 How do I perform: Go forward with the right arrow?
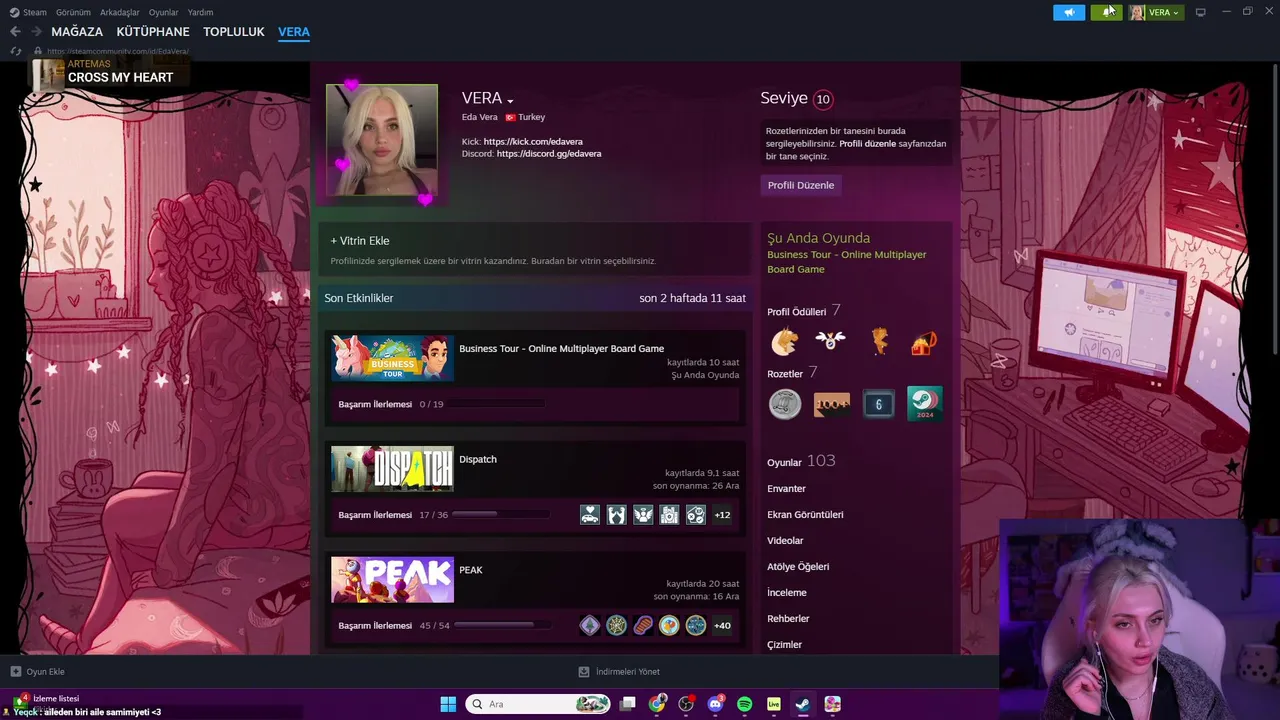(x=36, y=32)
